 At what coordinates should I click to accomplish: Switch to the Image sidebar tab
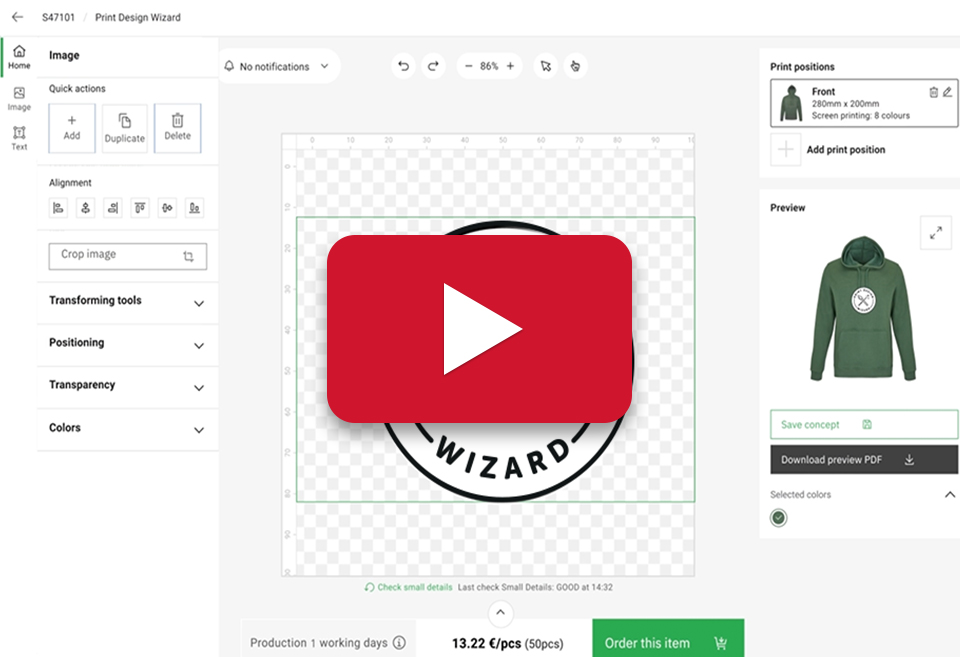pos(19,99)
